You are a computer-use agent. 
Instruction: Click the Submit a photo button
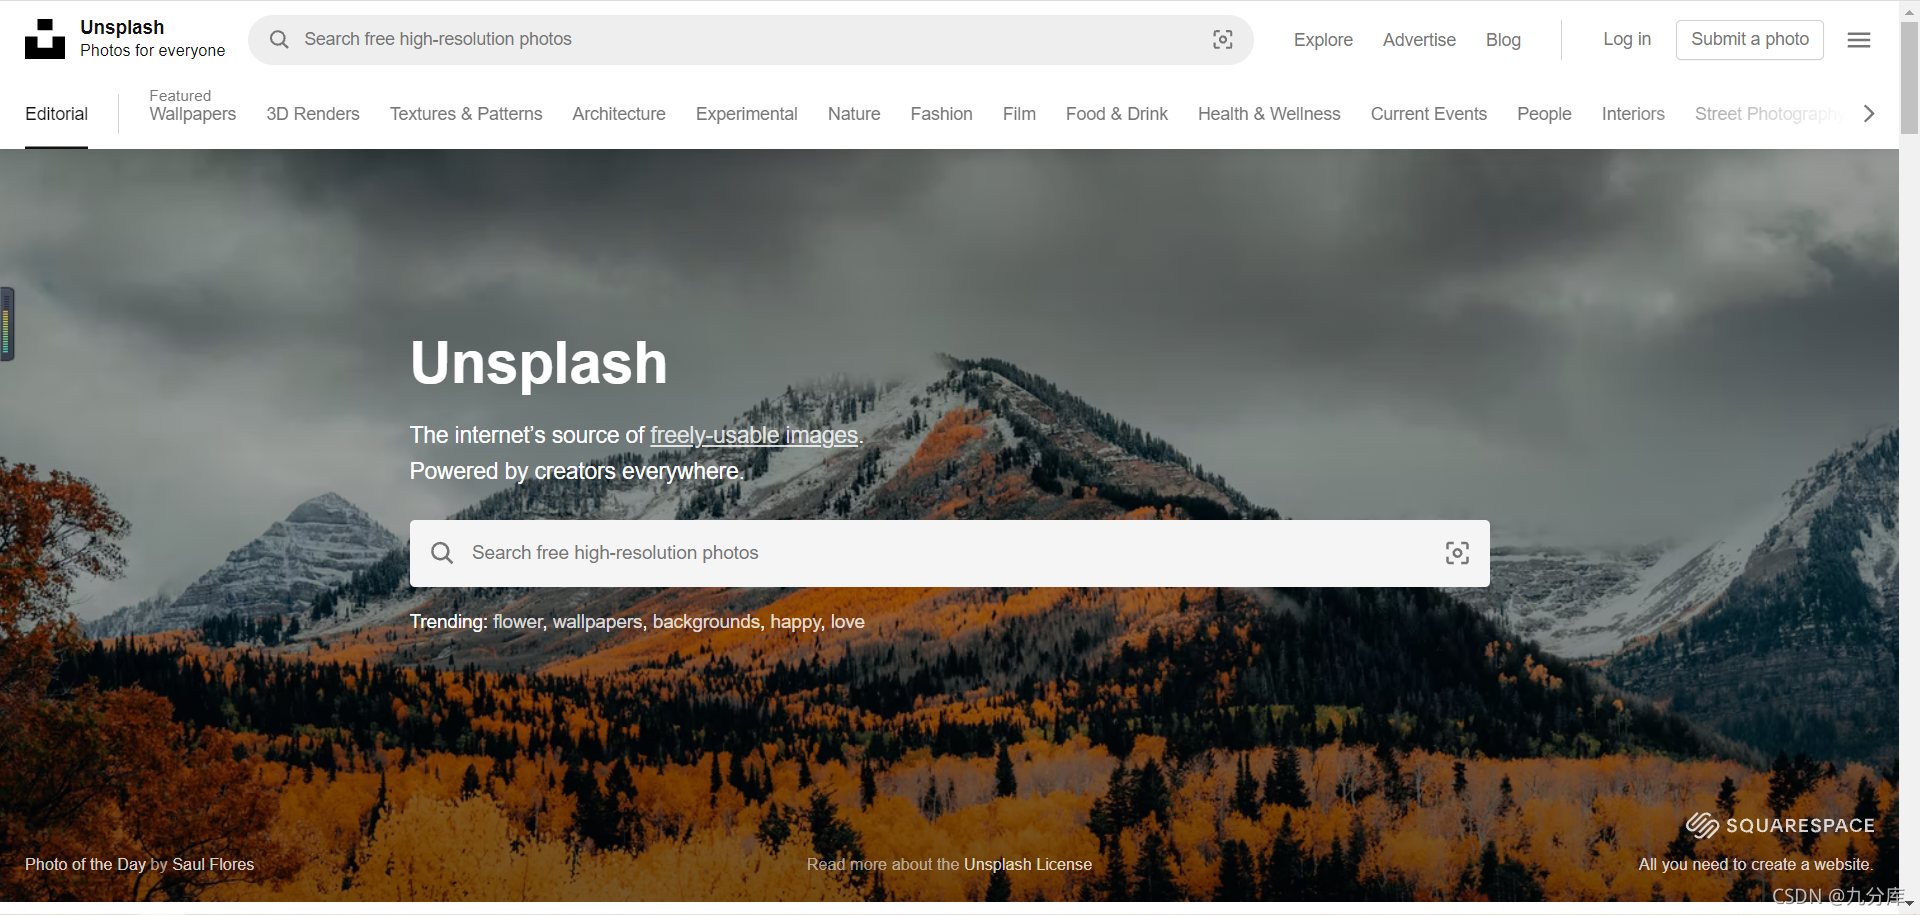[1750, 39]
